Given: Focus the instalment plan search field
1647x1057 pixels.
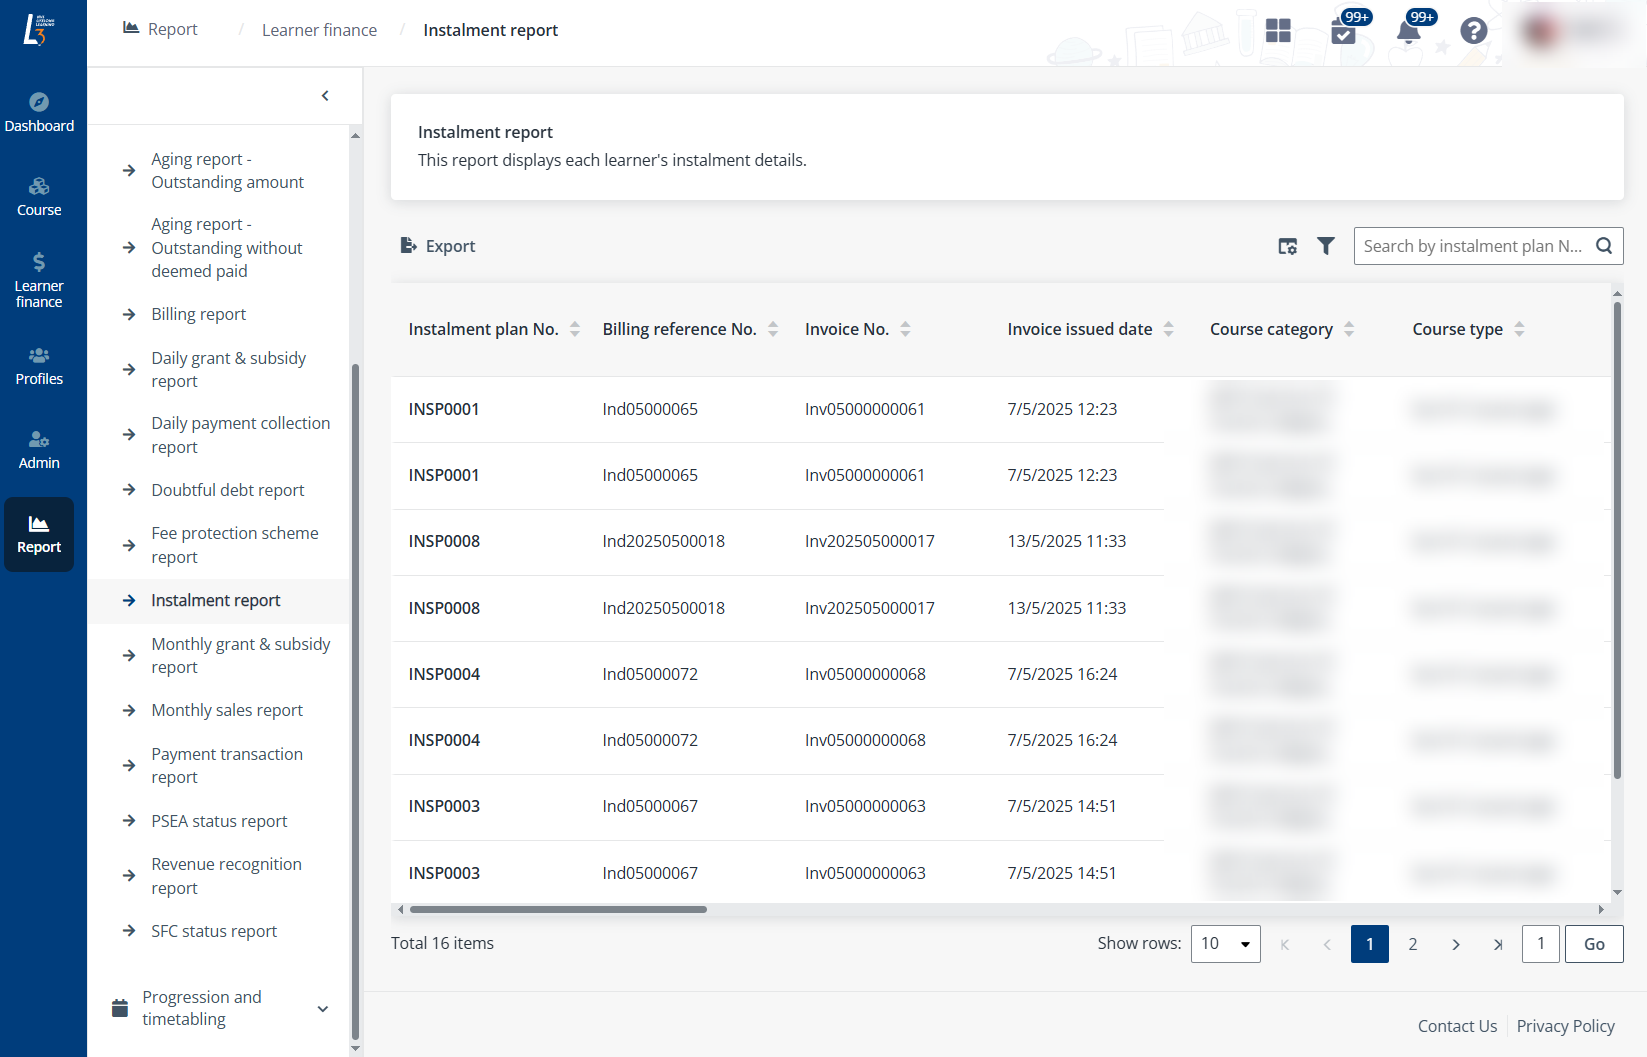Looking at the screenshot, I should coord(1472,246).
